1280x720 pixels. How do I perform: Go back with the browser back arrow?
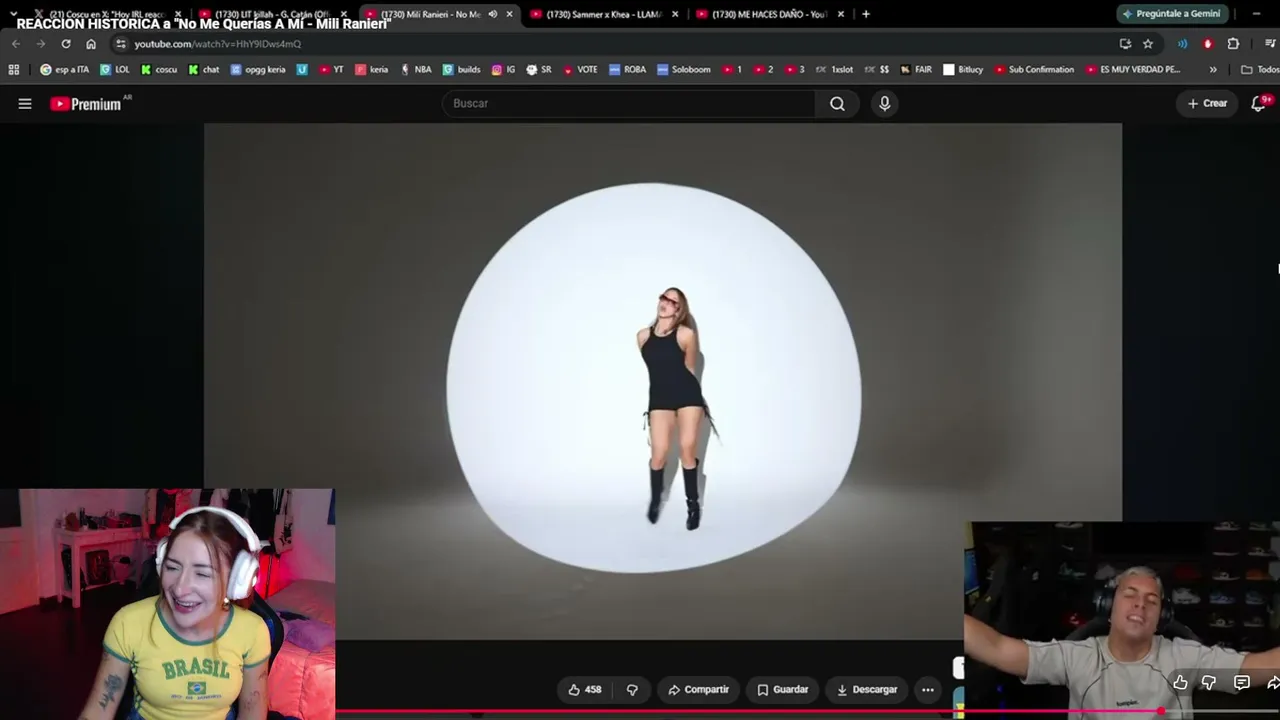pos(16,43)
